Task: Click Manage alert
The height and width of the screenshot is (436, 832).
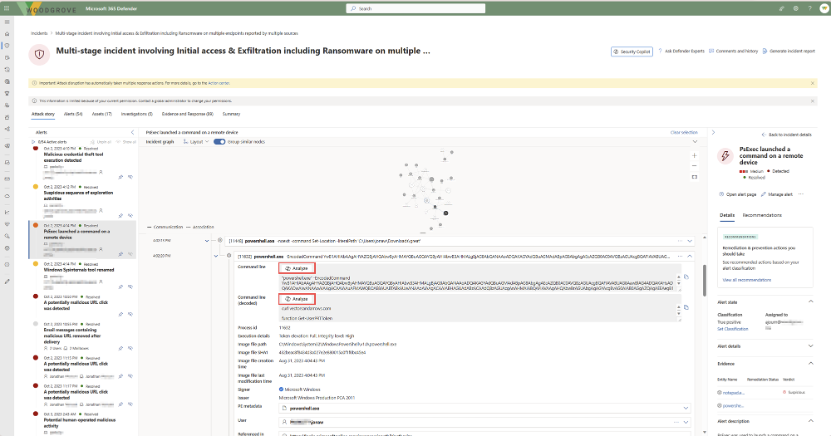Action: [x=777, y=195]
